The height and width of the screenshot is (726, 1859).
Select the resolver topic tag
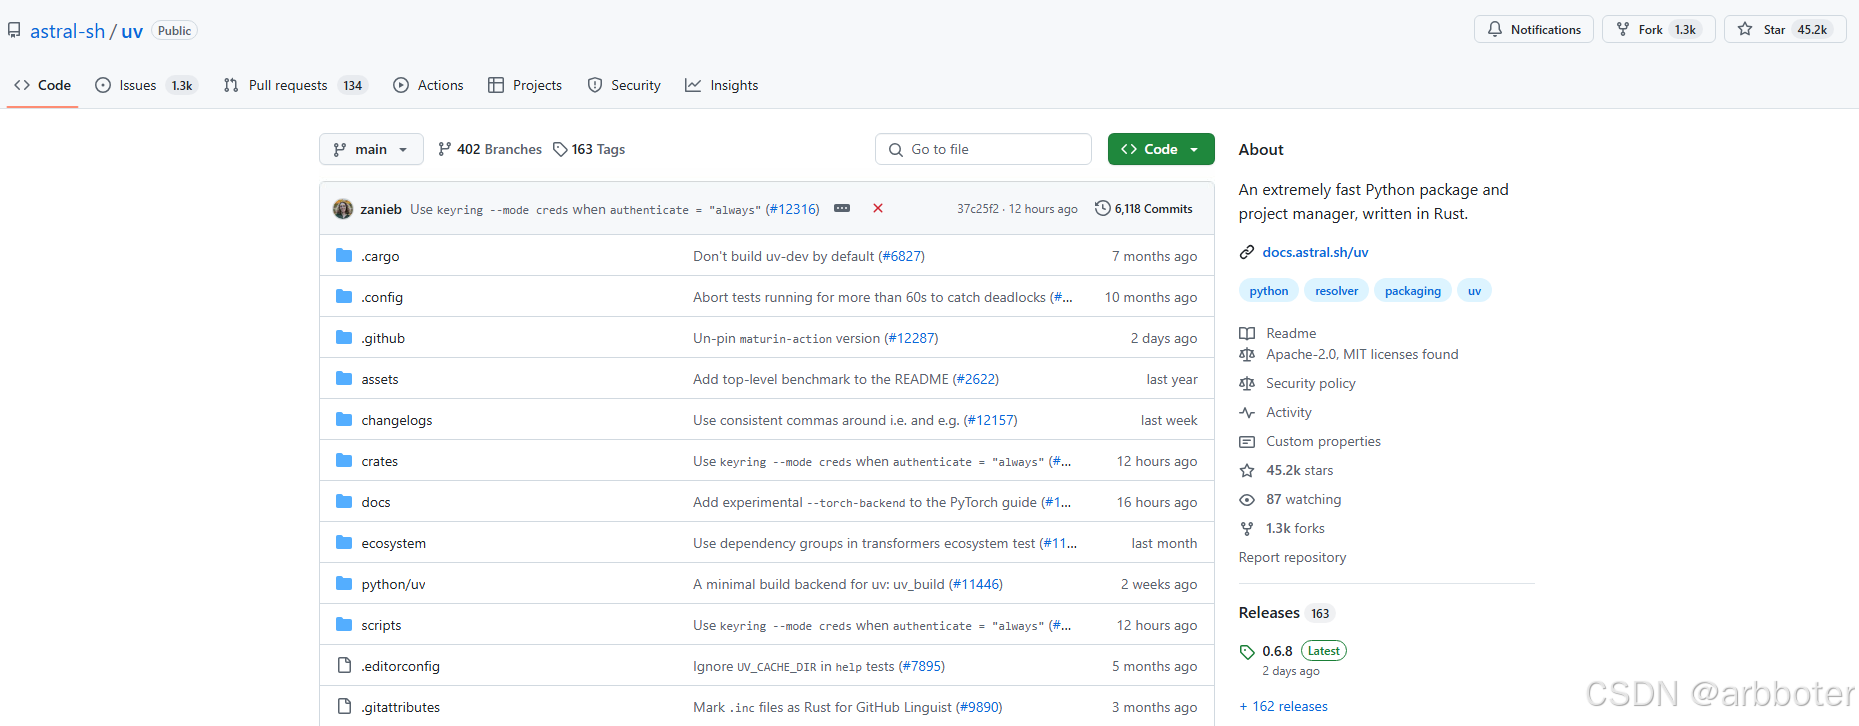pos(1337,291)
